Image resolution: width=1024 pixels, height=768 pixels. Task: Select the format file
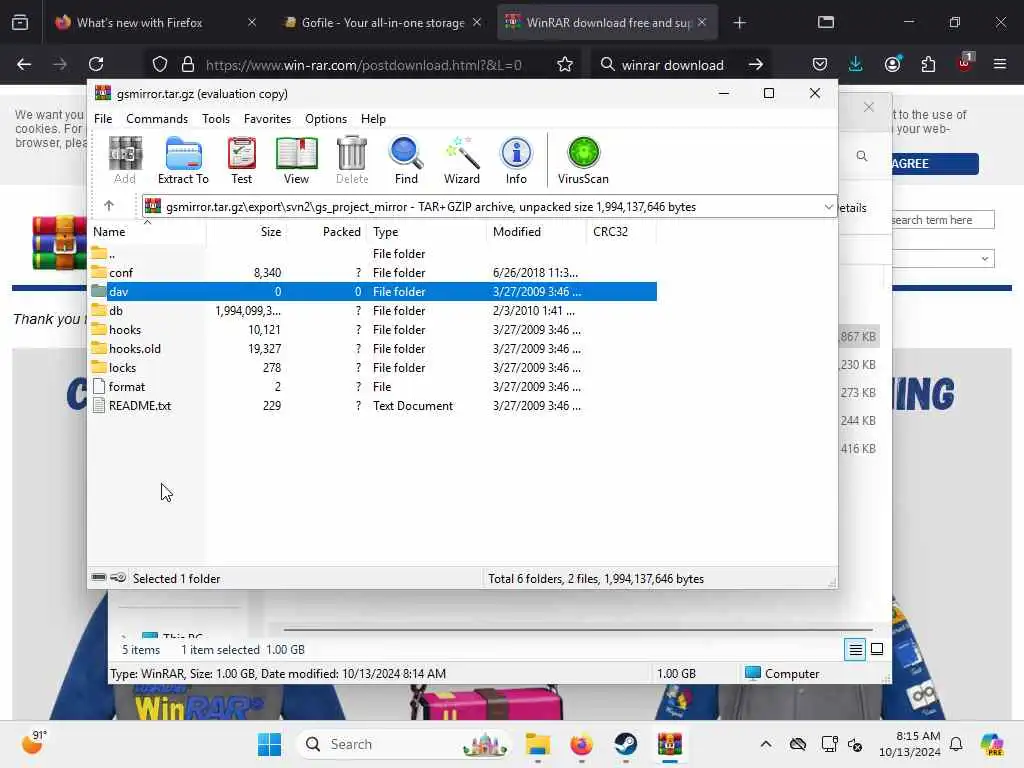[x=372, y=387]
